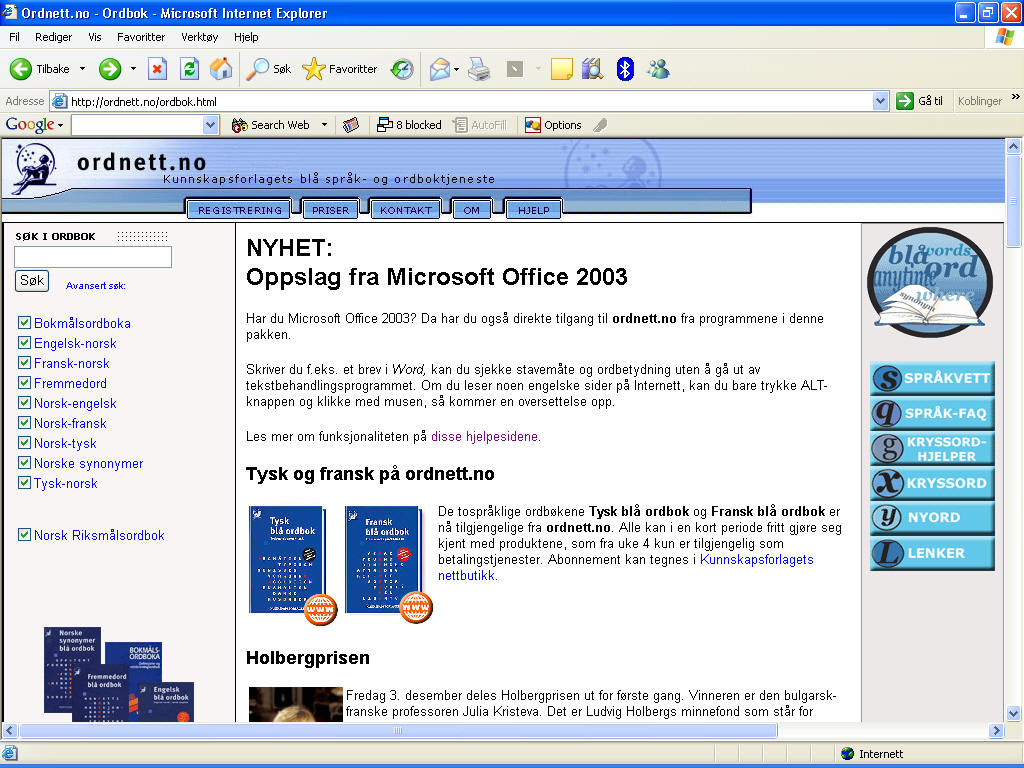Expand the toolbar chevron next to Koblinger
Screen dimensions: 1024x768
click(1016, 97)
